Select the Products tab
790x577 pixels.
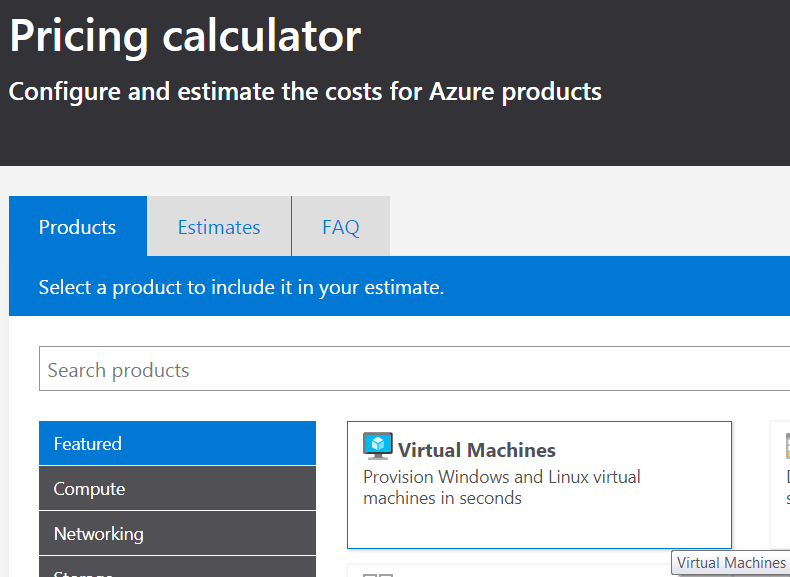coord(78,227)
